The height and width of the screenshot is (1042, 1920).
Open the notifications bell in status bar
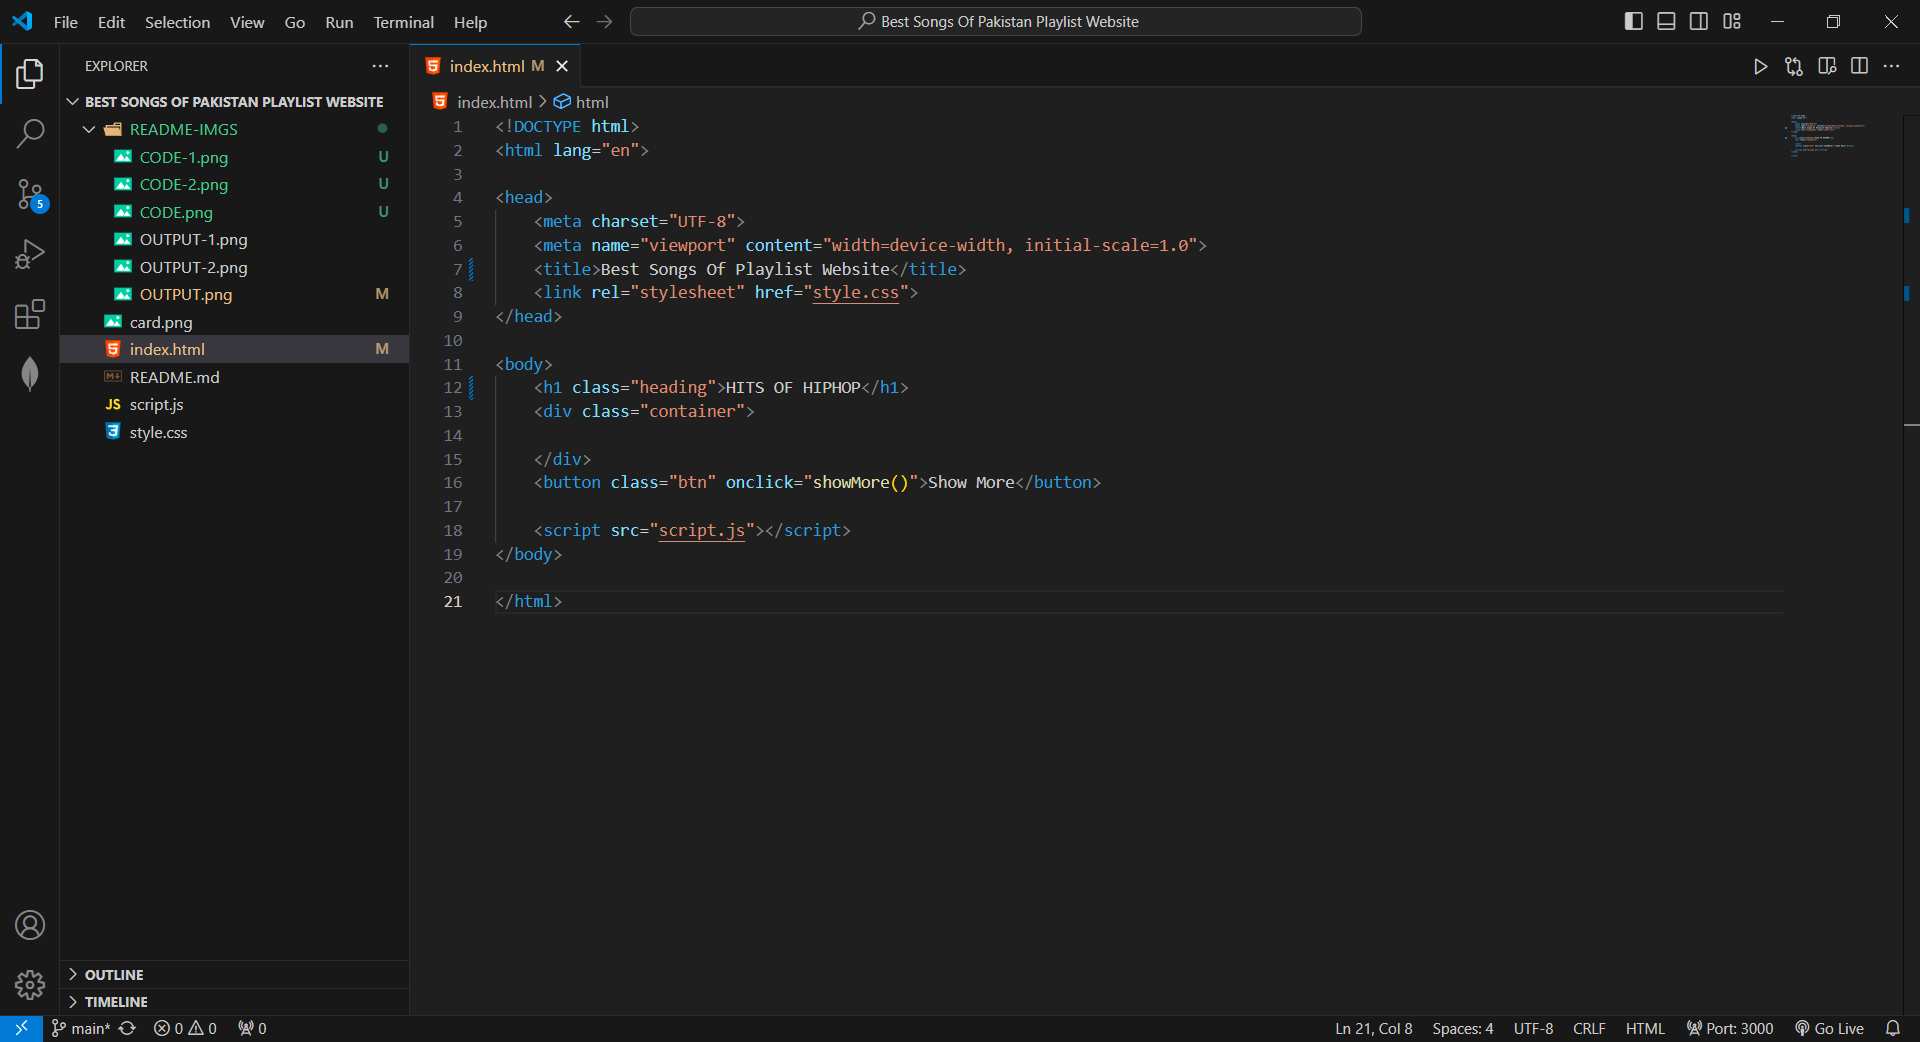1893,1028
